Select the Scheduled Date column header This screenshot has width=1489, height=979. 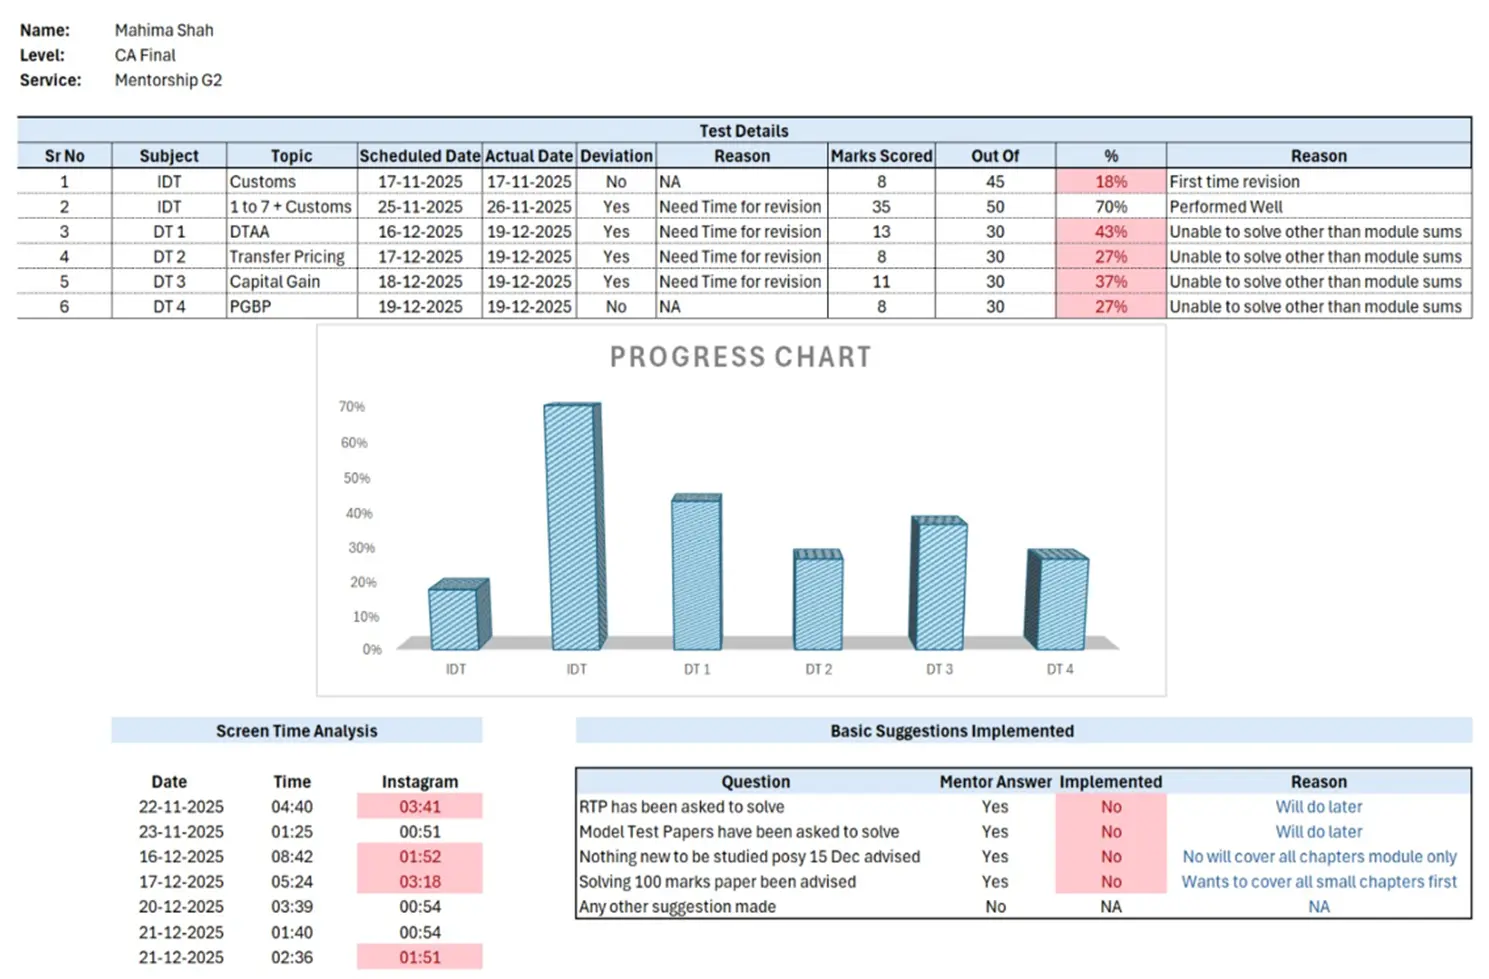(x=419, y=156)
